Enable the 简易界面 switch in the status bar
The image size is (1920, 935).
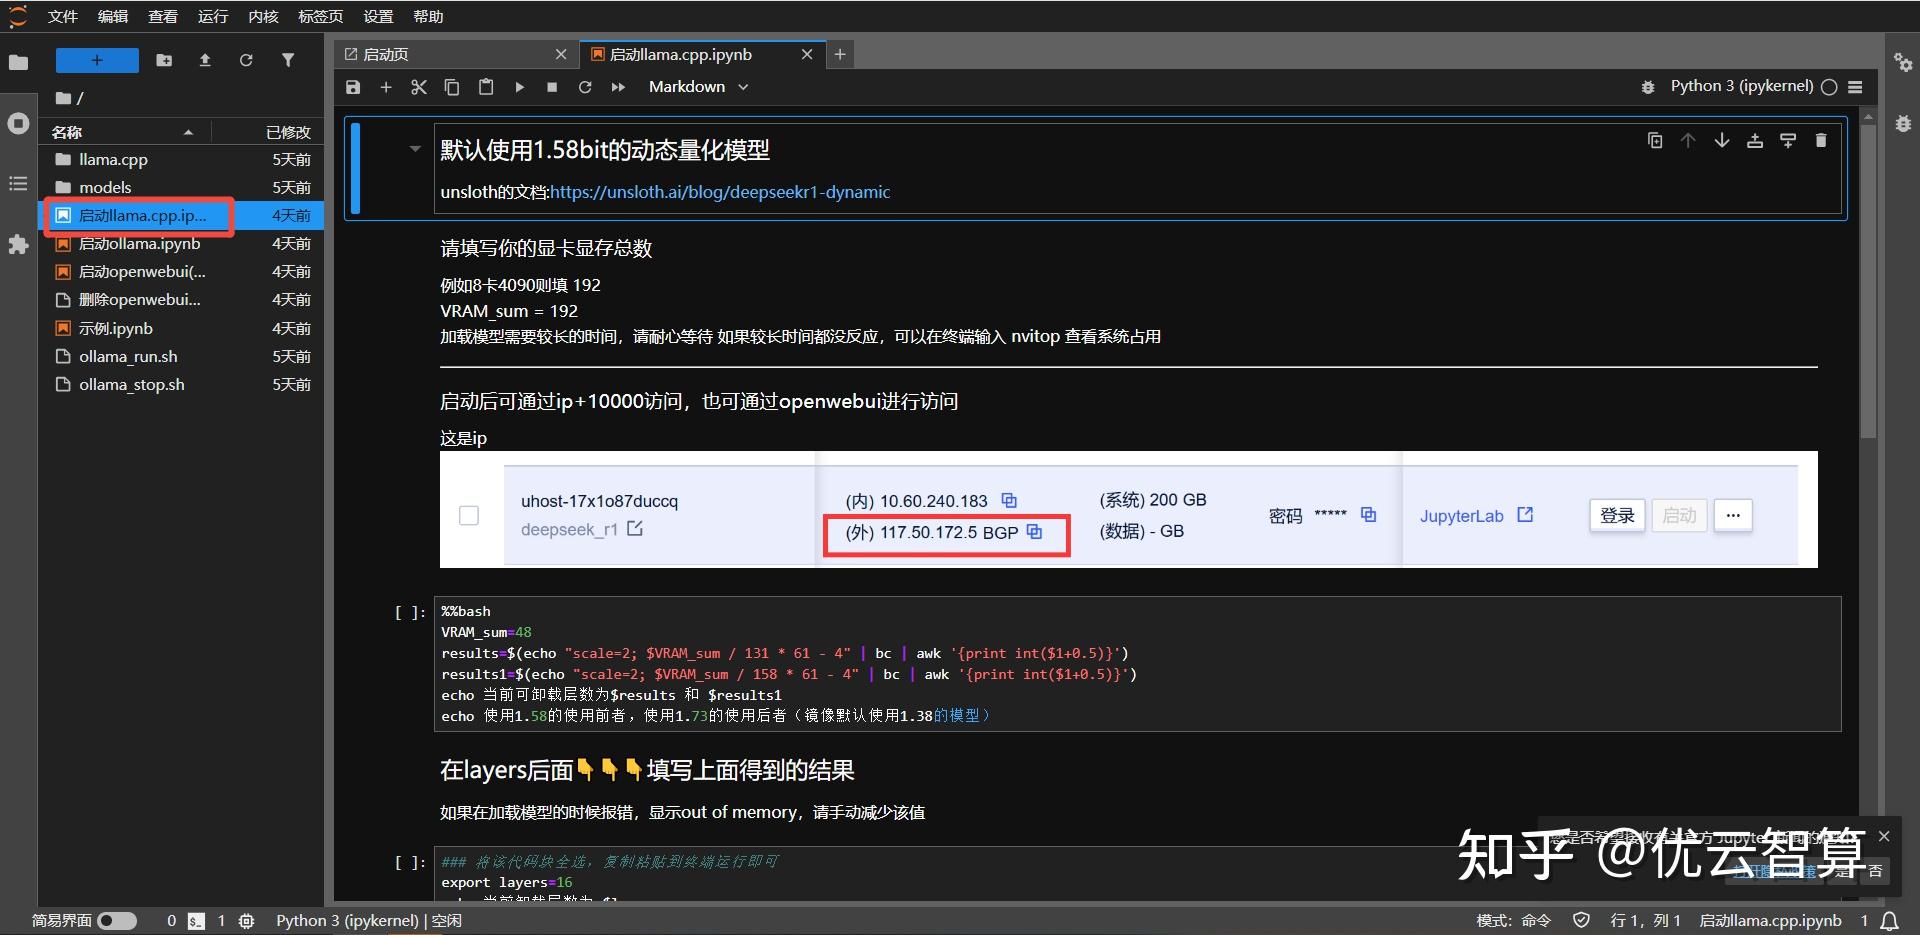(117, 920)
